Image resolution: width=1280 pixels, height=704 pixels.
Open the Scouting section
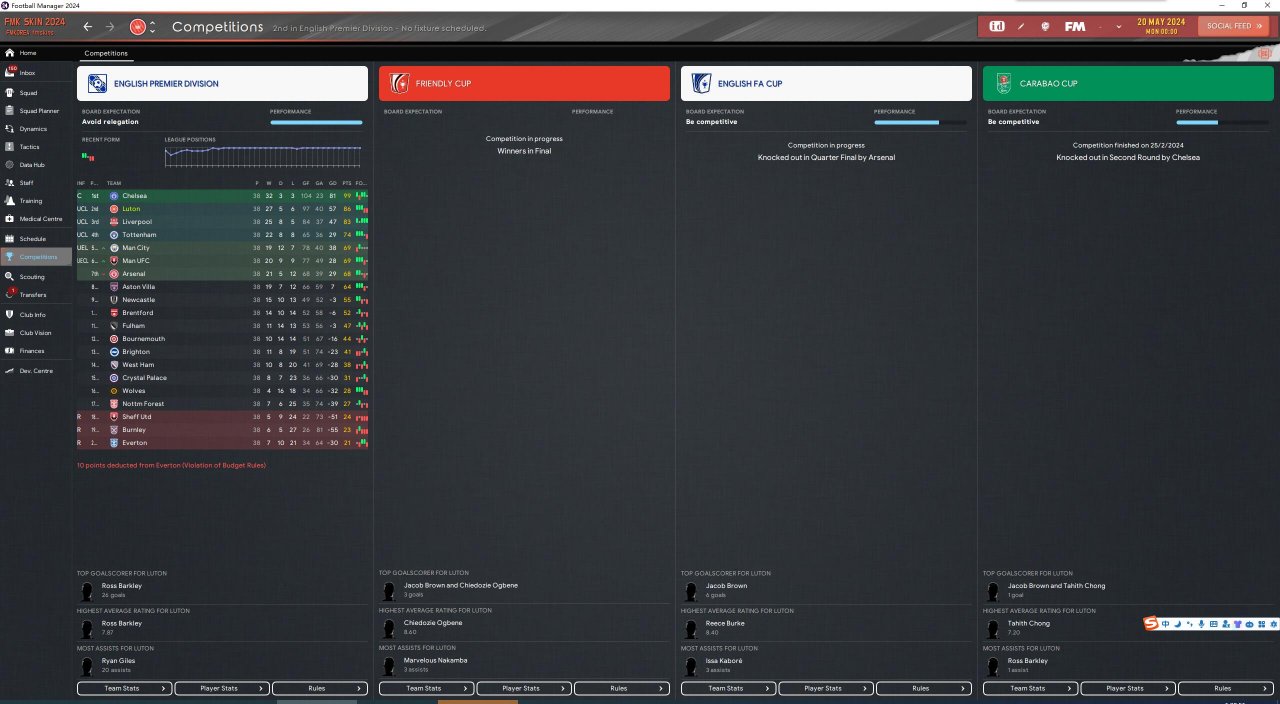36,277
